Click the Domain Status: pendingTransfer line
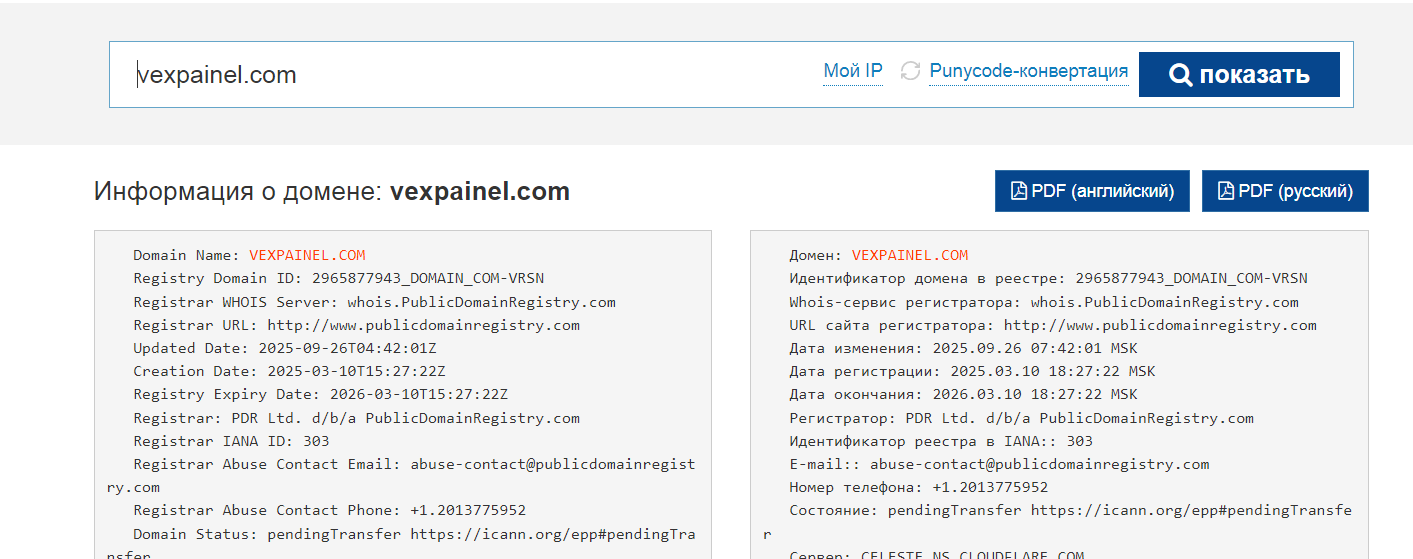This screenshot has width=1413, height=559. pos(401,545)
